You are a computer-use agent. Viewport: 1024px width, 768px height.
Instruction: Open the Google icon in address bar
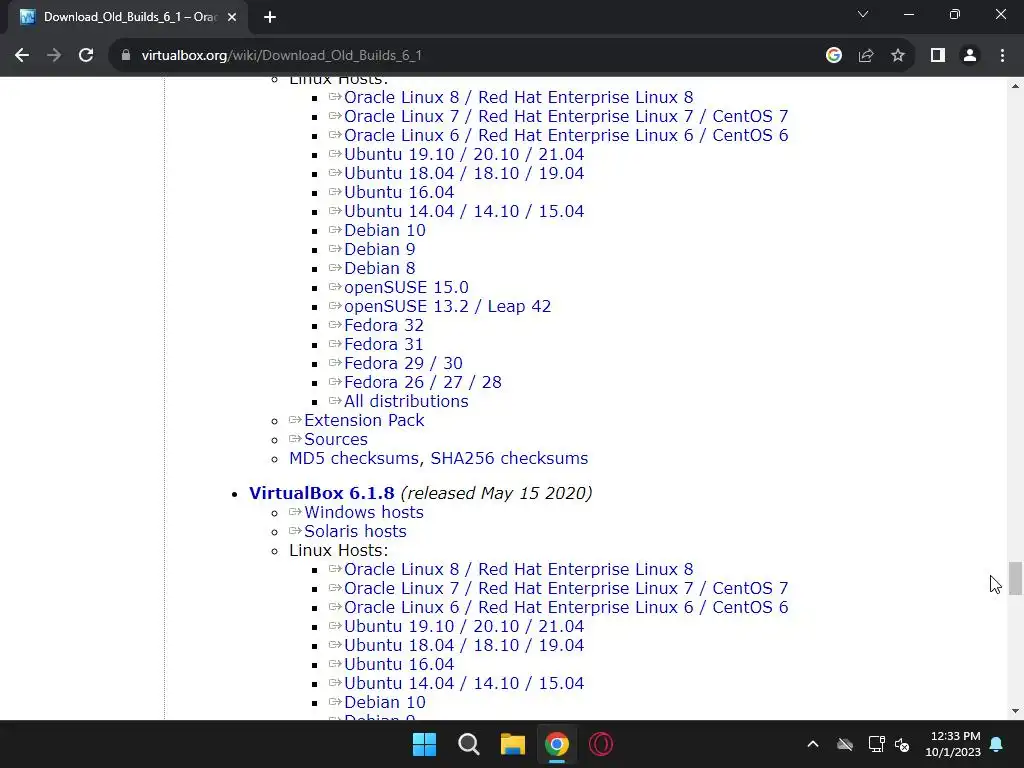833,56
